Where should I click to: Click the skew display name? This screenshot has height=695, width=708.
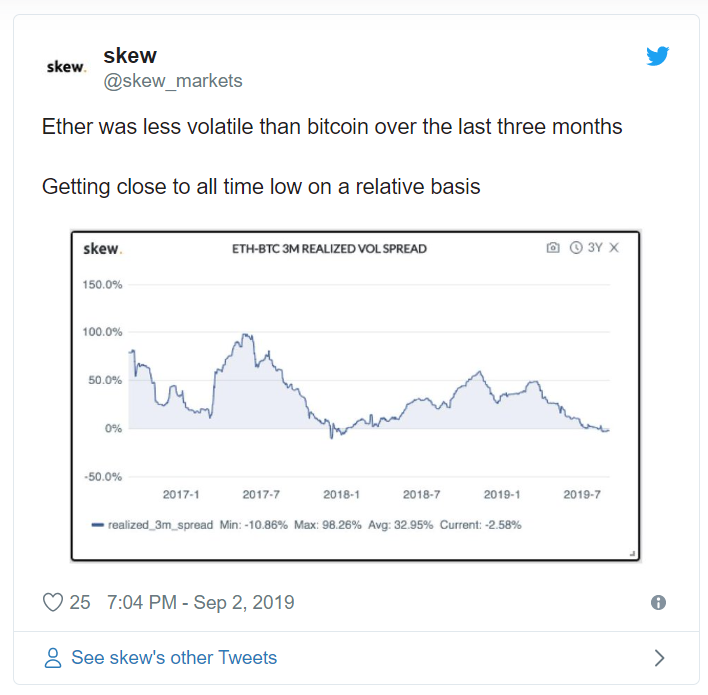coord(130,56)
